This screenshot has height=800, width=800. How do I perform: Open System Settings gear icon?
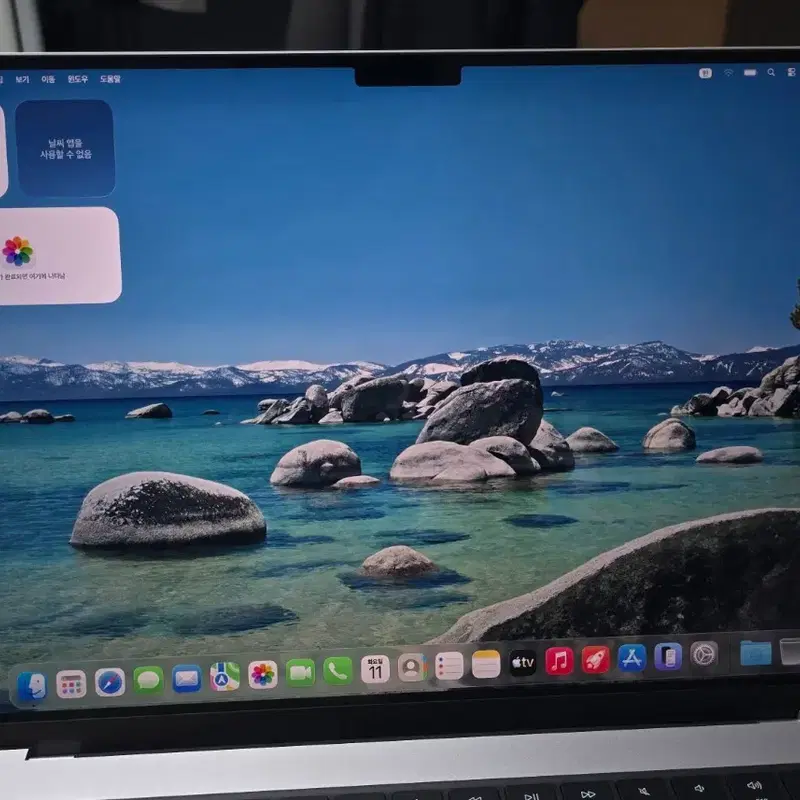pyautogui.click(x=704, y=655)
